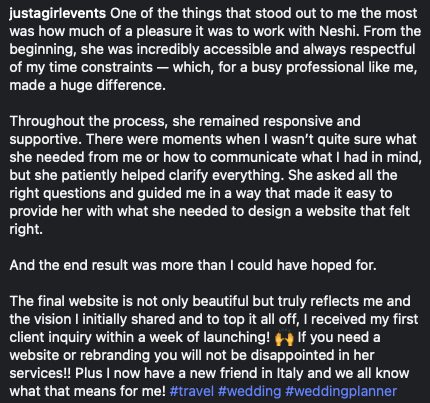Click the paragraph starting "Throughout the process"
The image size is (430, 403).
[215, 175]
